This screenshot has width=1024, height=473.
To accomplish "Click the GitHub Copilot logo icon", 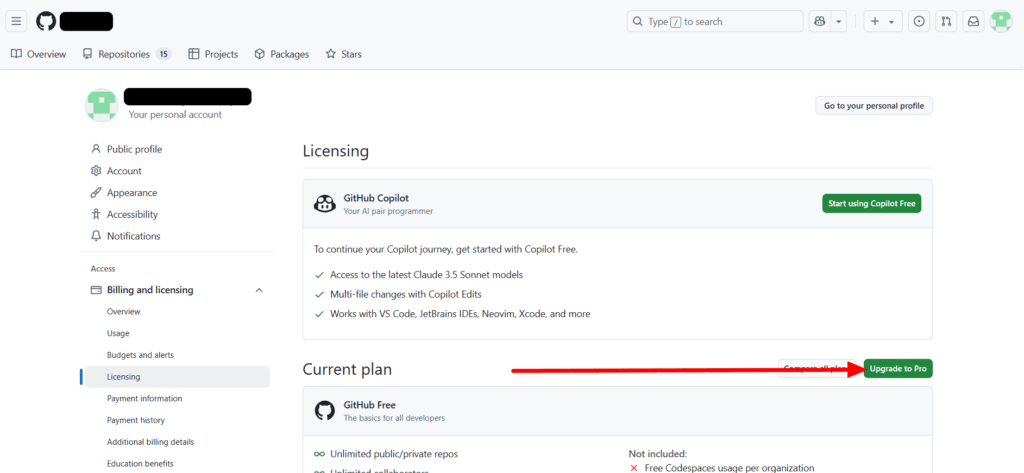I will pos(325,204).
